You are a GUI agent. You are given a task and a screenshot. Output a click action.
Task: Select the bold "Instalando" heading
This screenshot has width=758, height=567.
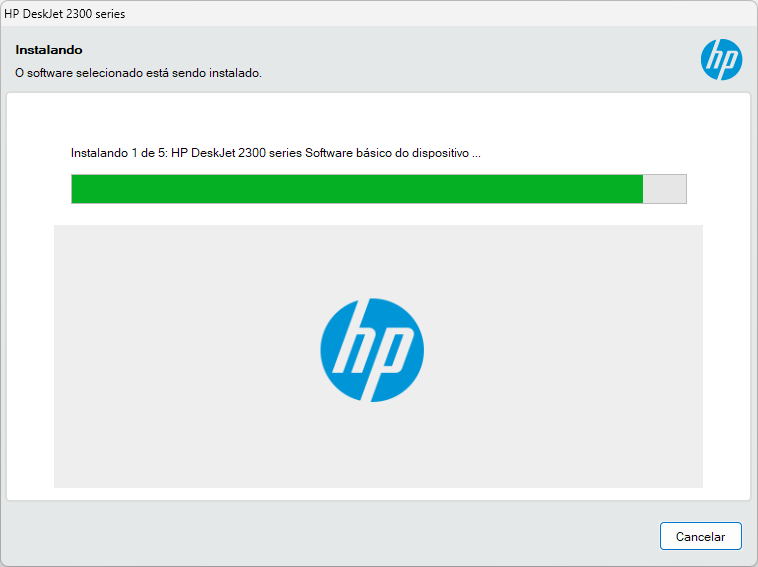click(49, 50)
